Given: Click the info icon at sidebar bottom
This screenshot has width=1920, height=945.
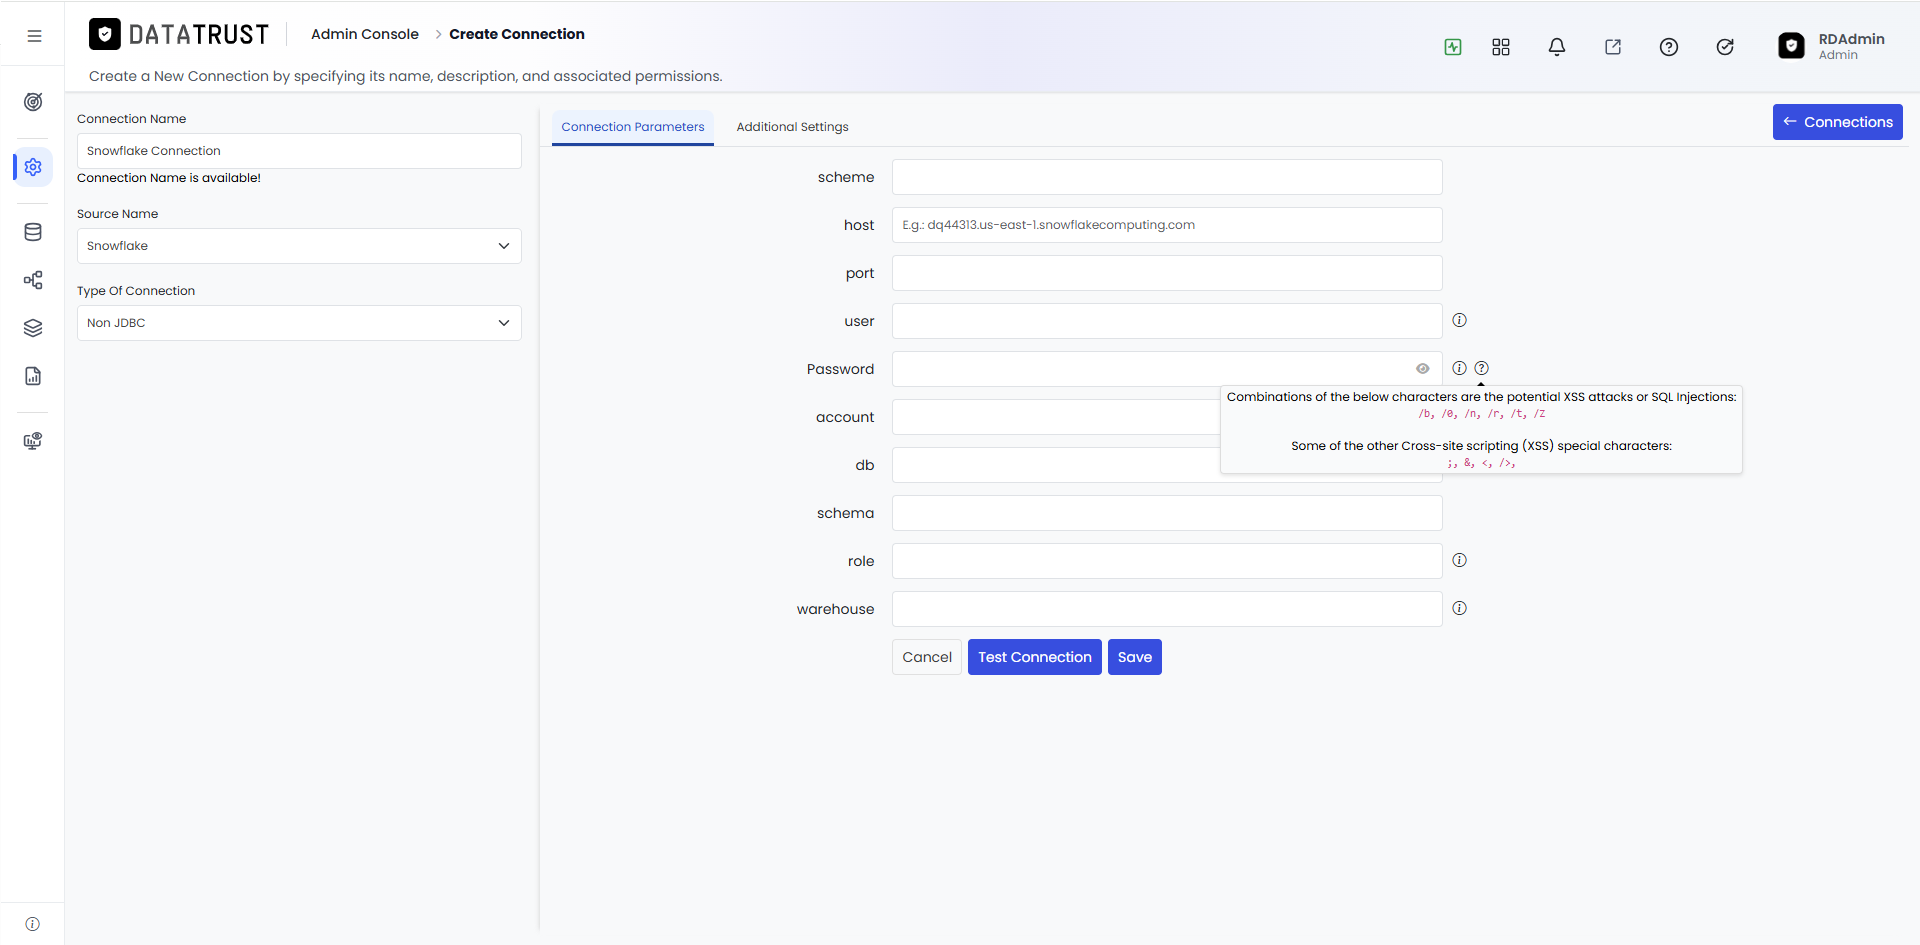Looking at the screenshot, I should pos(32,924).
